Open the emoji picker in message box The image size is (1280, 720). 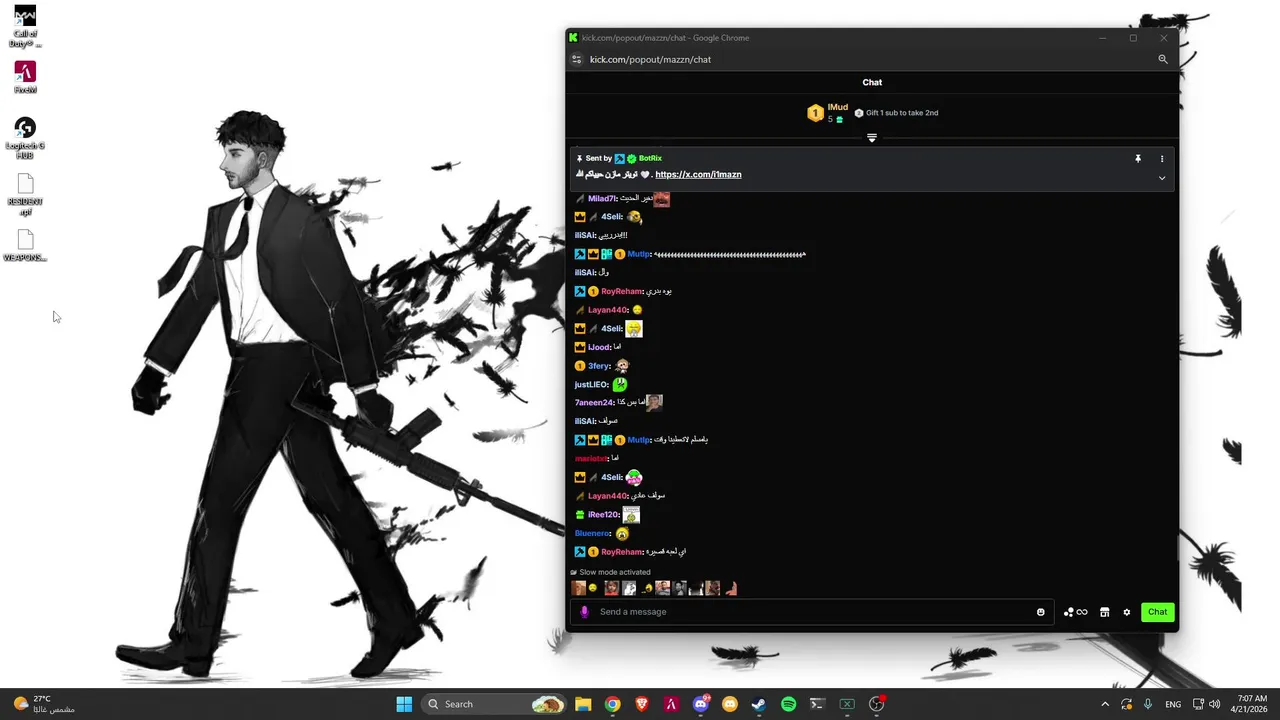pos(1041,612)
